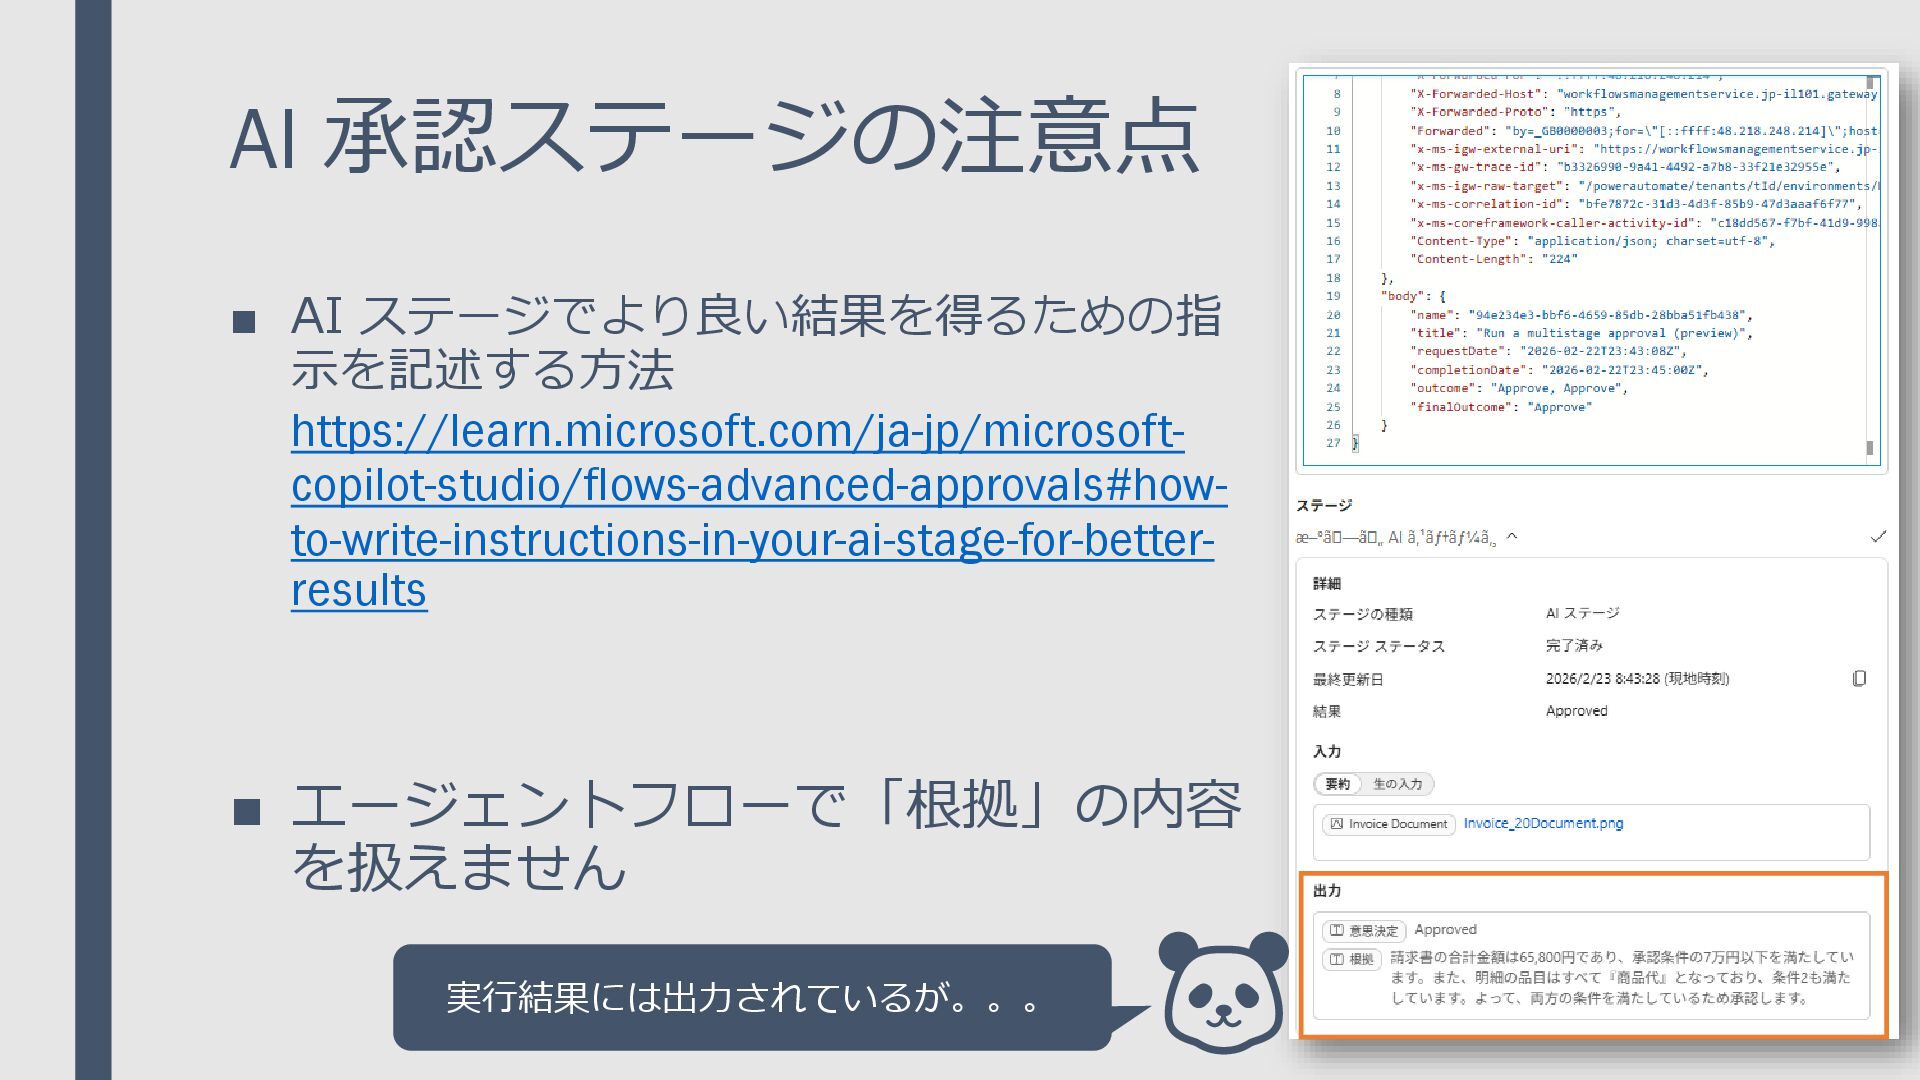This screenshot has width=1920, height=1080.
Task: Click the Invoice Document input tag
Action: [1389, 824]
